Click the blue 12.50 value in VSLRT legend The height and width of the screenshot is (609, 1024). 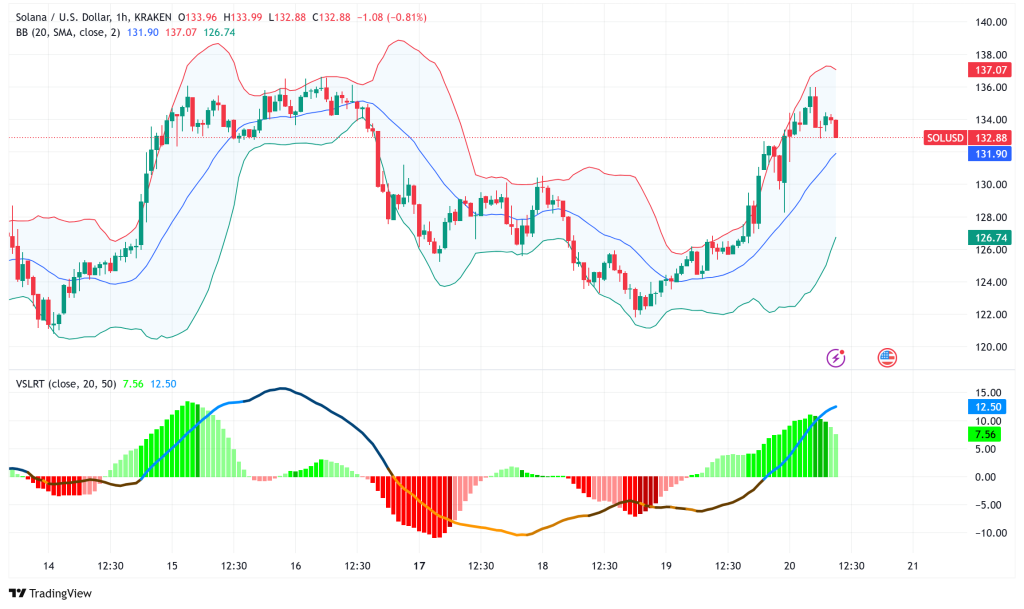click(163, 384)
